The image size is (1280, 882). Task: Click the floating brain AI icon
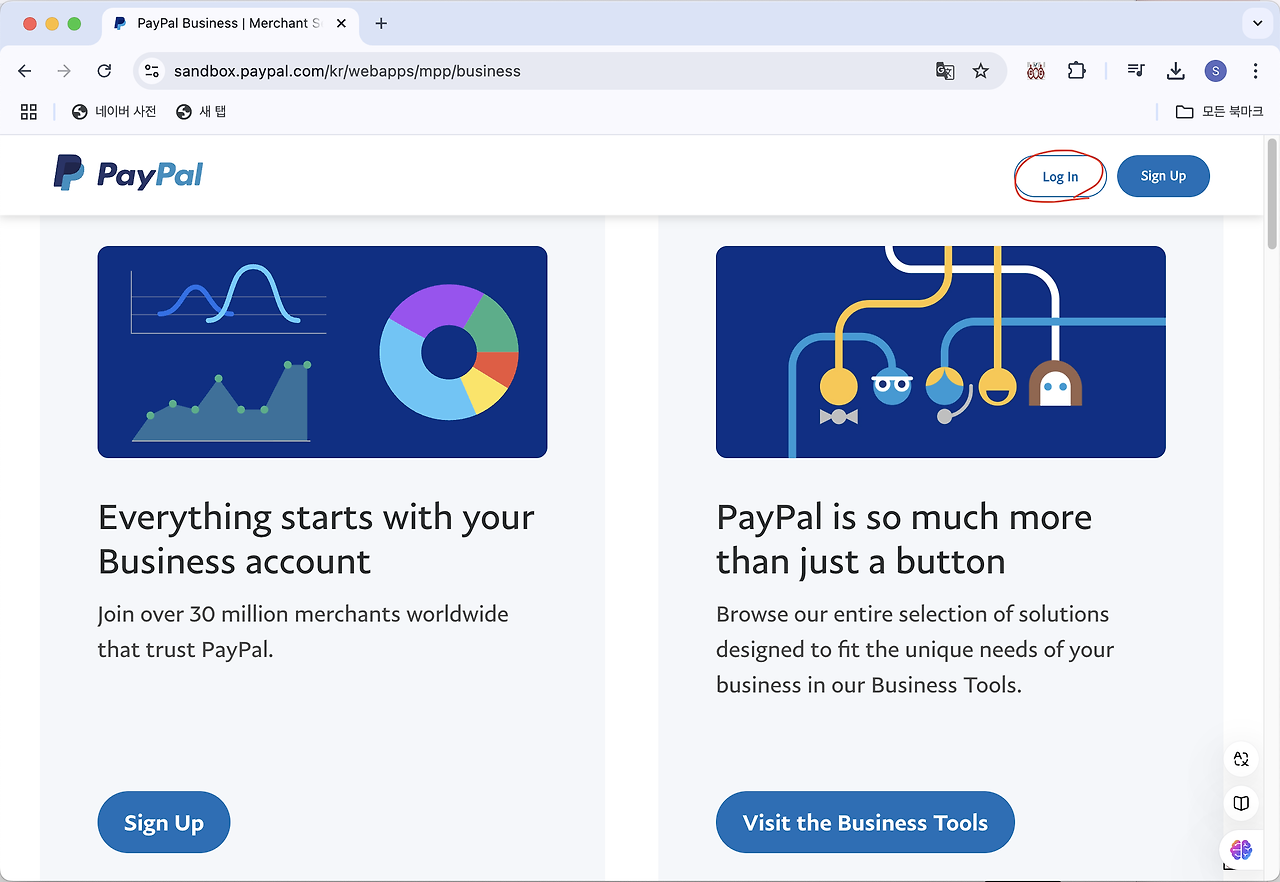click(x=1241, y=850)
